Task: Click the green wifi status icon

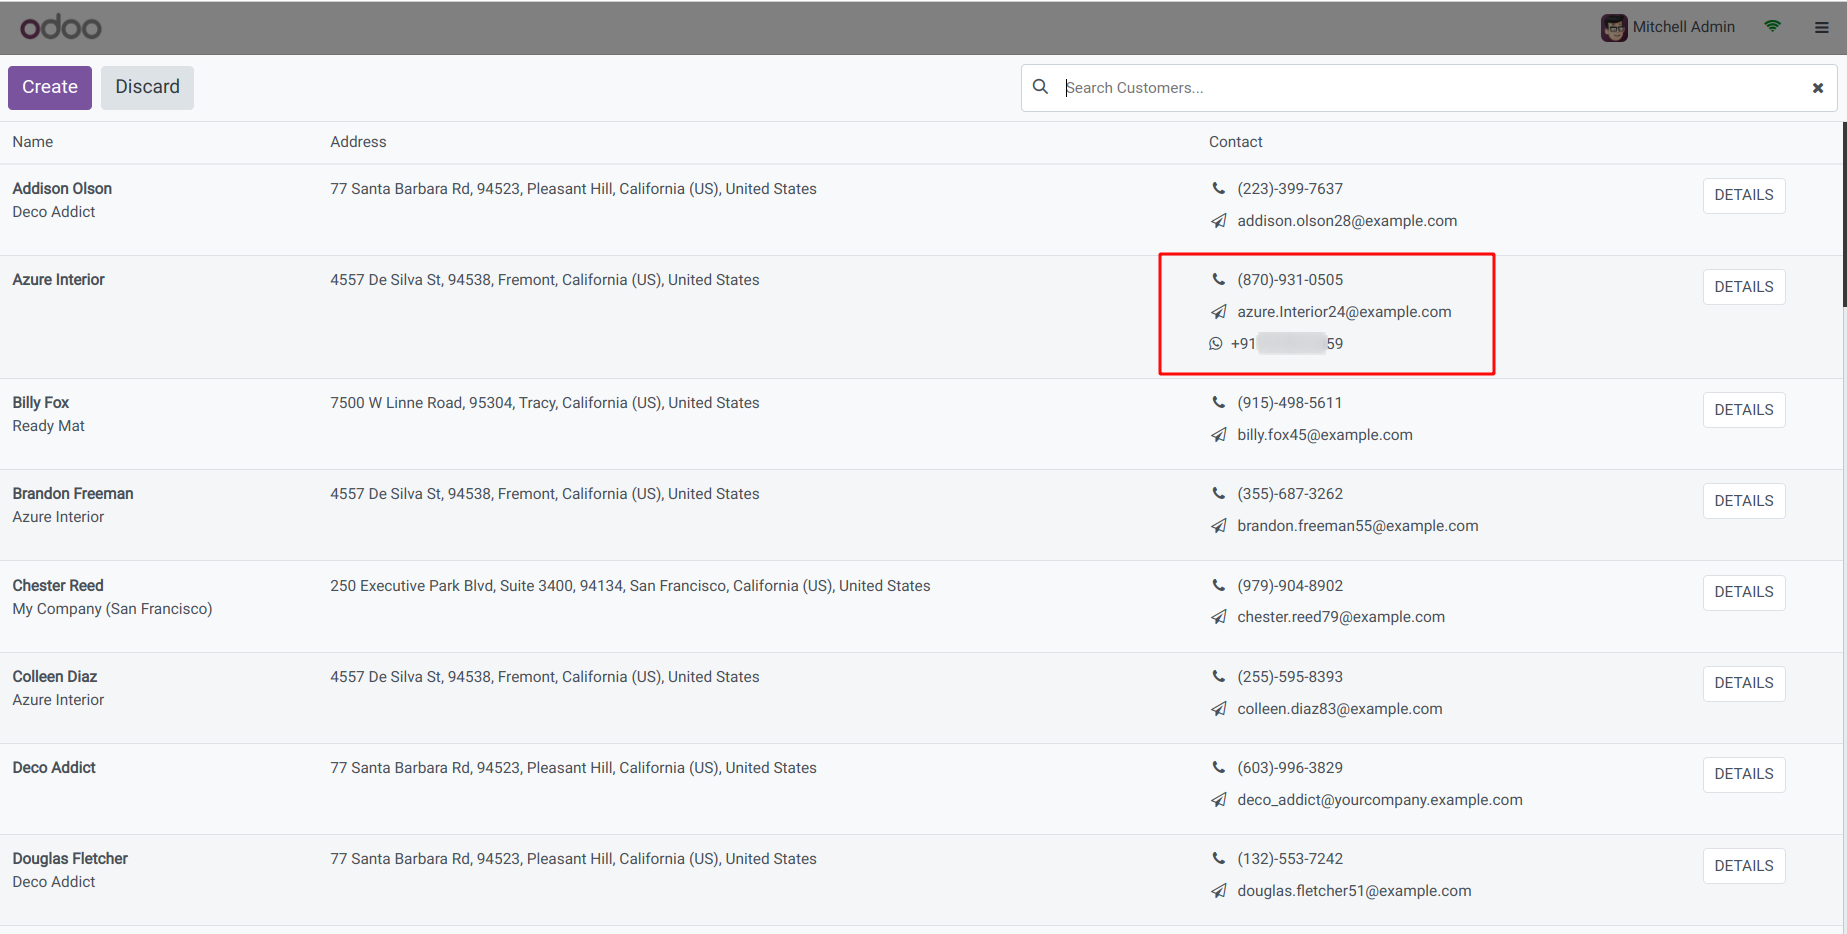Action: click(x=1772, y=27)
